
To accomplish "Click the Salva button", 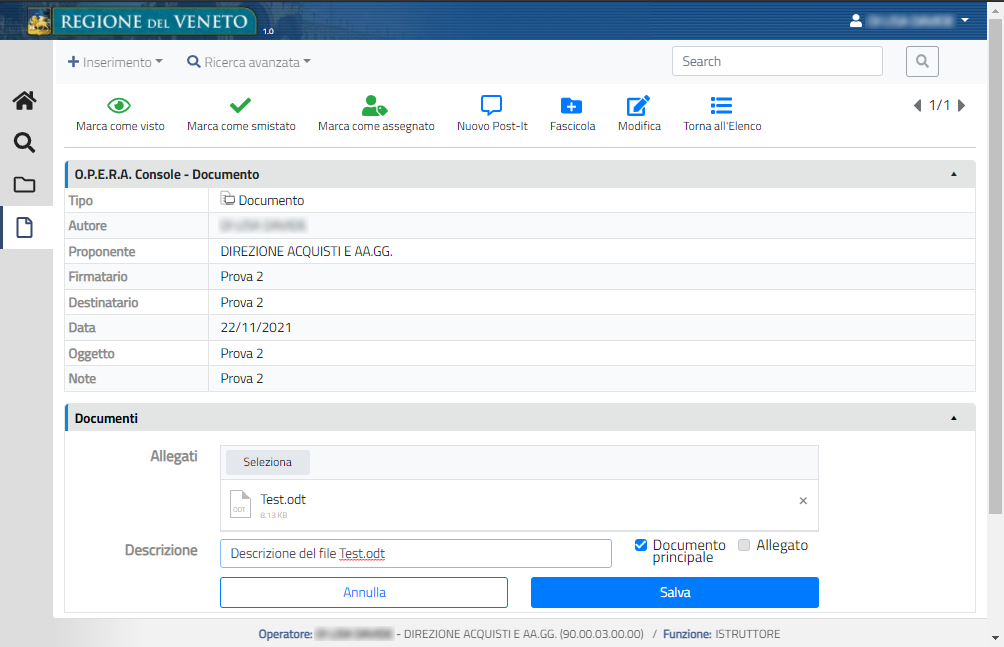I will pyautogui.click(x=675, y=593).
